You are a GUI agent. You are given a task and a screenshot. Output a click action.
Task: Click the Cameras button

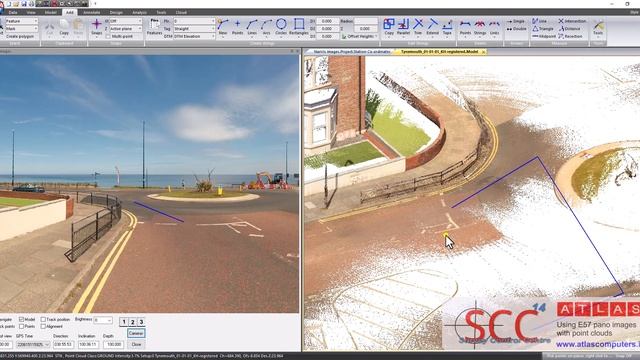click(x=136, y=333)
